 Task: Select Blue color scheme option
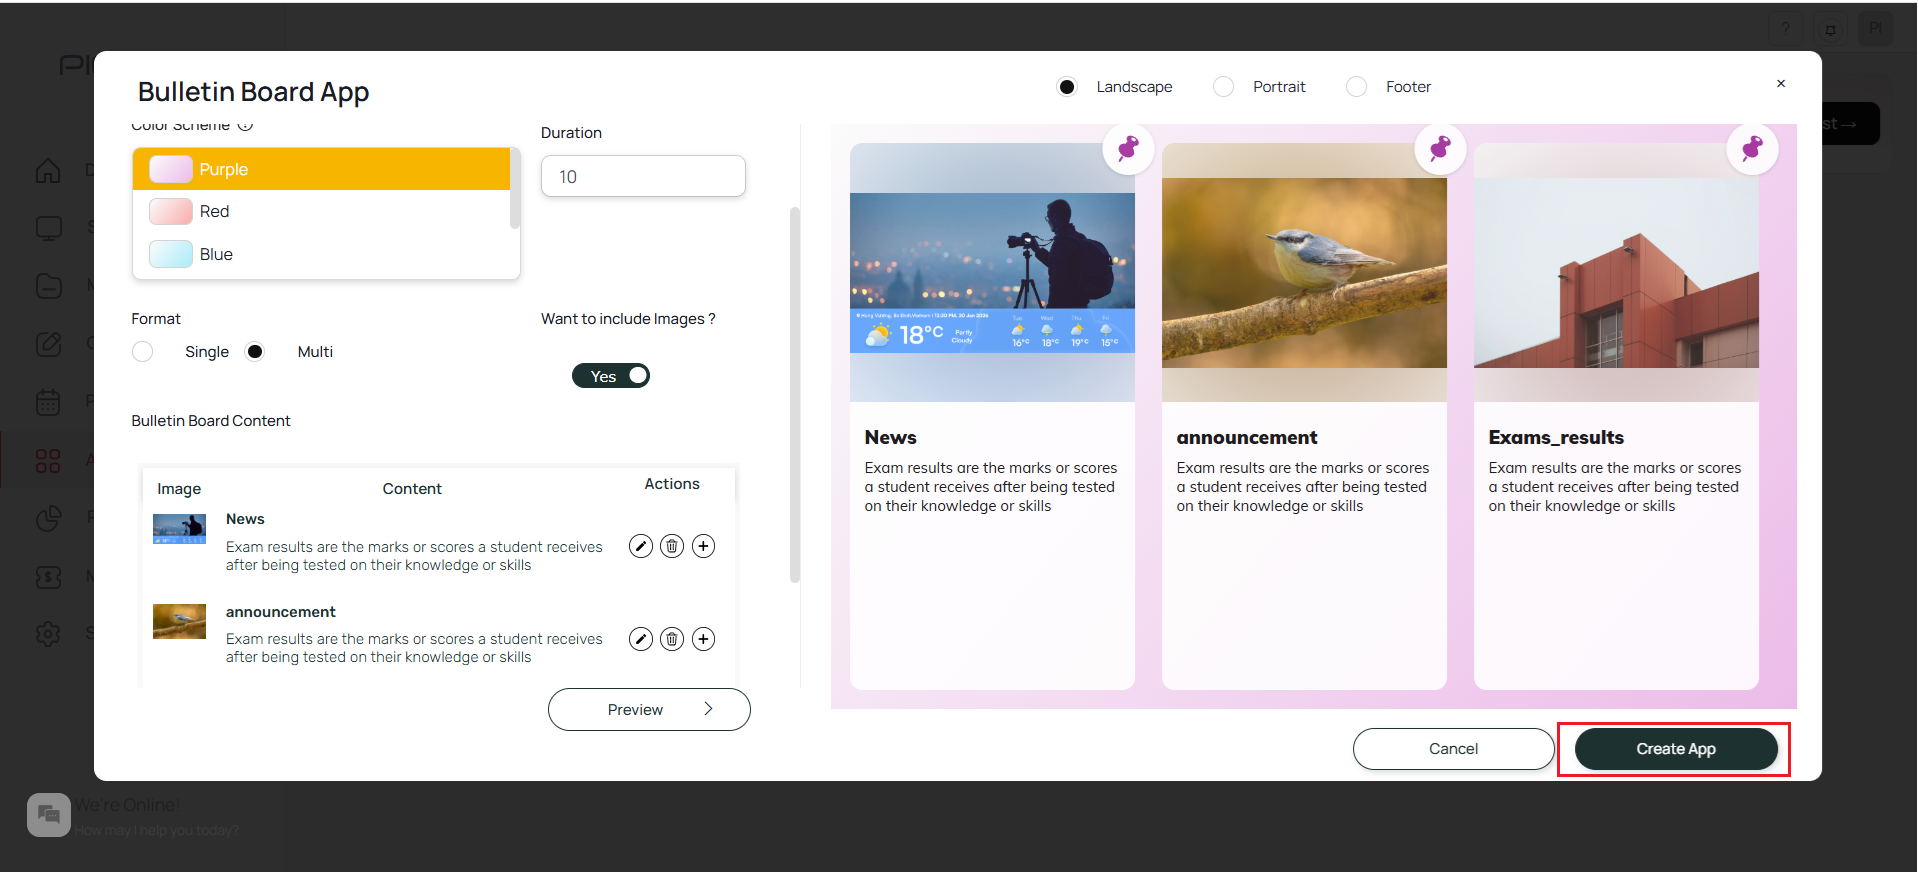point(321,254)
